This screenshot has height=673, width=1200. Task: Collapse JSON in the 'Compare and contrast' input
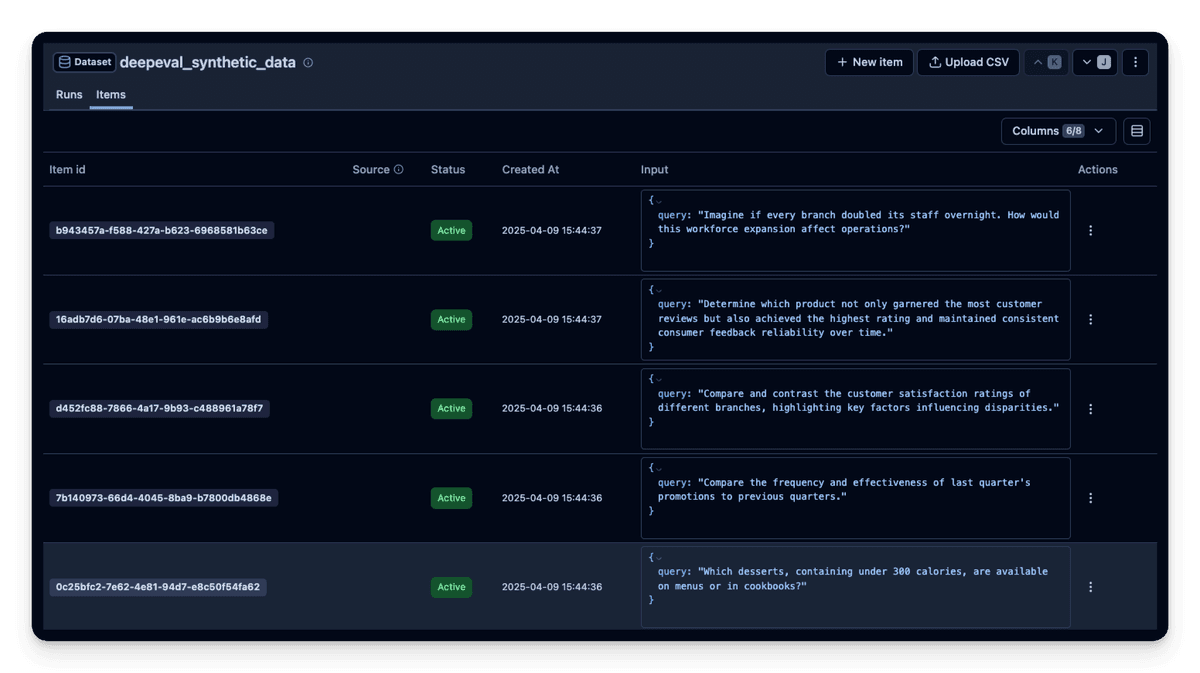click(x=659, y=379)
